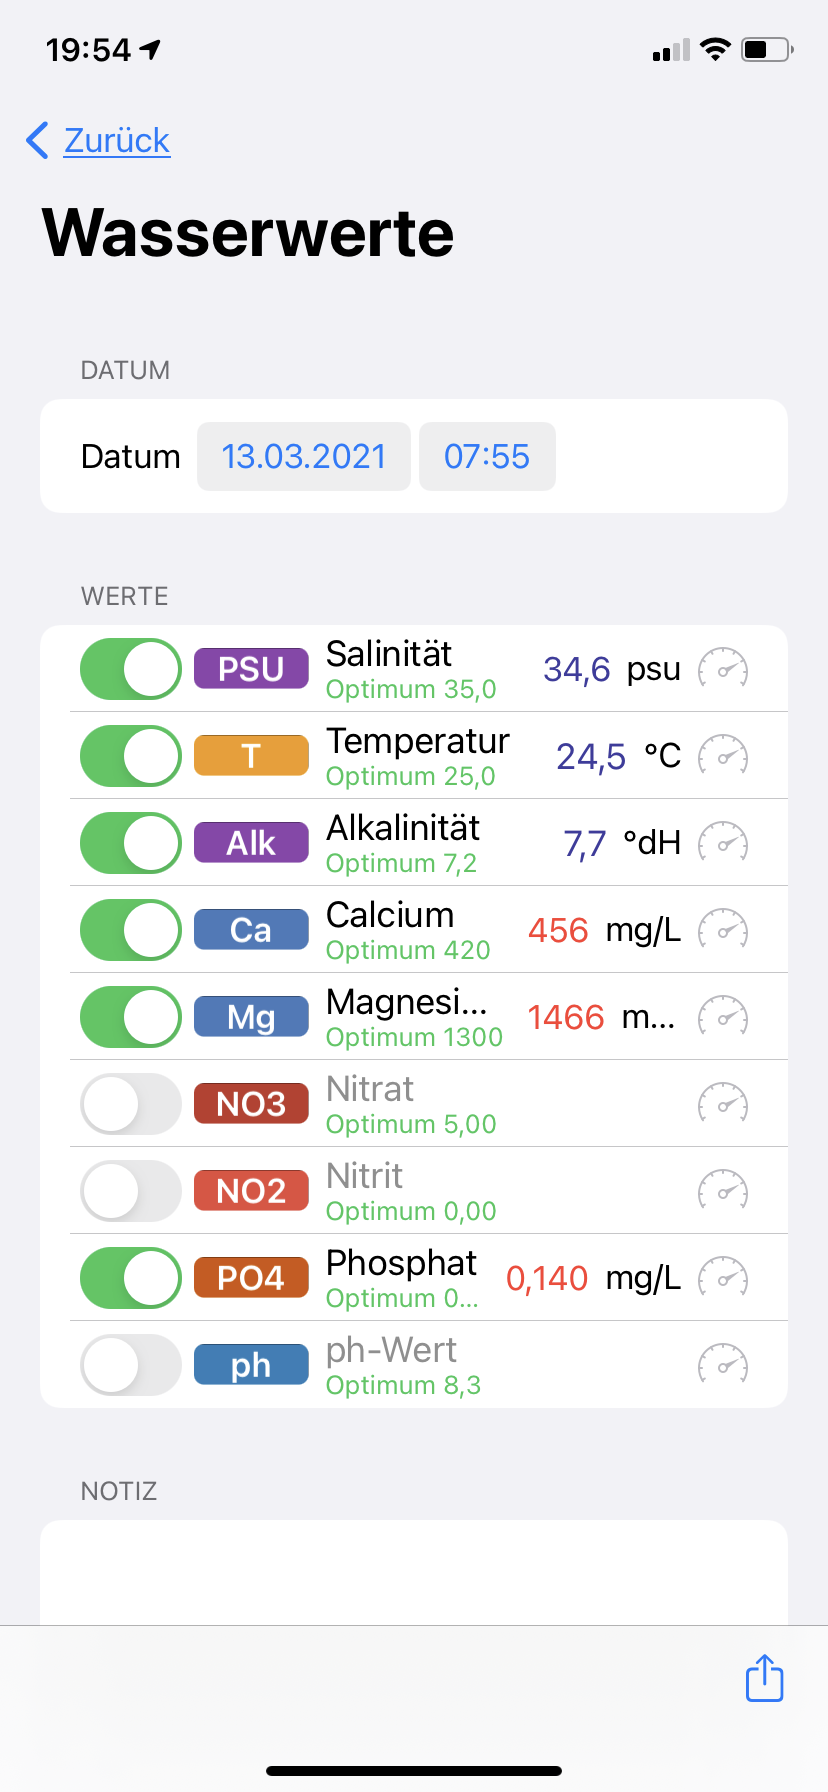This screenshot has height=1792, width=828.
Task: Turn on the ph-Wert toggle
Action: [130, 1365]
